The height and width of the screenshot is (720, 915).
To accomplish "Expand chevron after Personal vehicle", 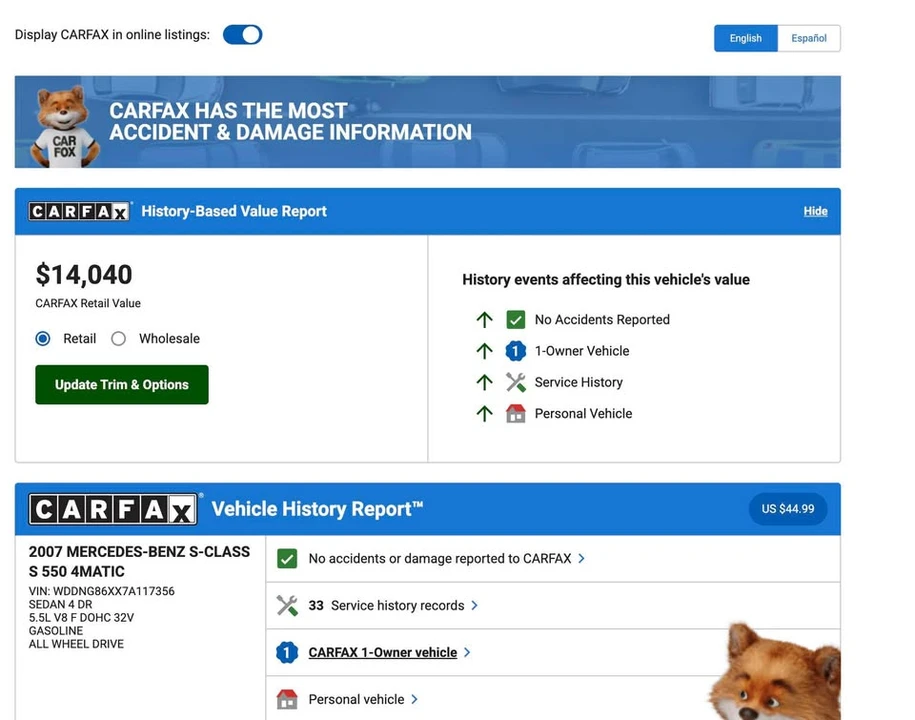I will pos(414,699).
